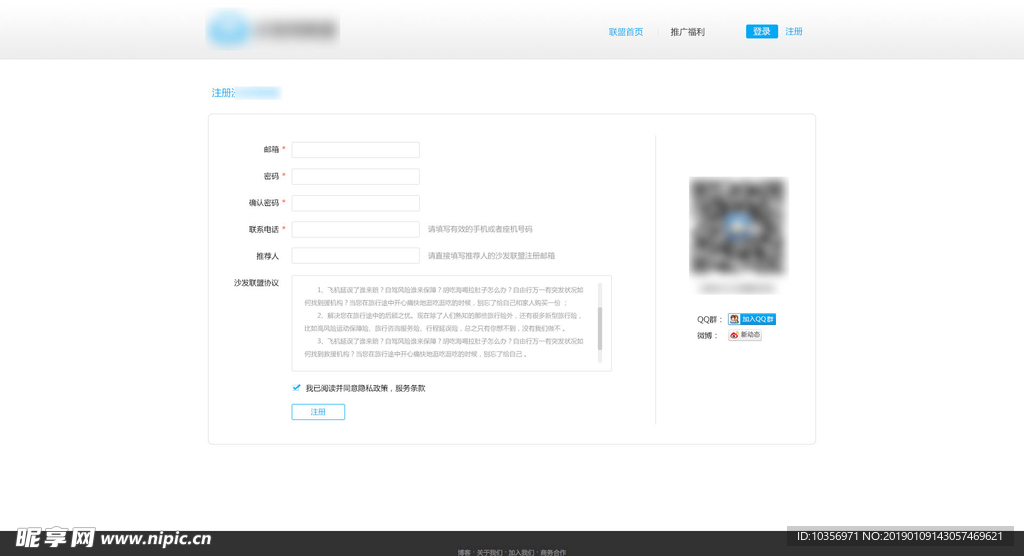Image resolution: width=1024 pixels, height=556 pixels.
Task: Toggle the 我已阅读并同意隐私政策 checkbox
Action: (296, 387)
